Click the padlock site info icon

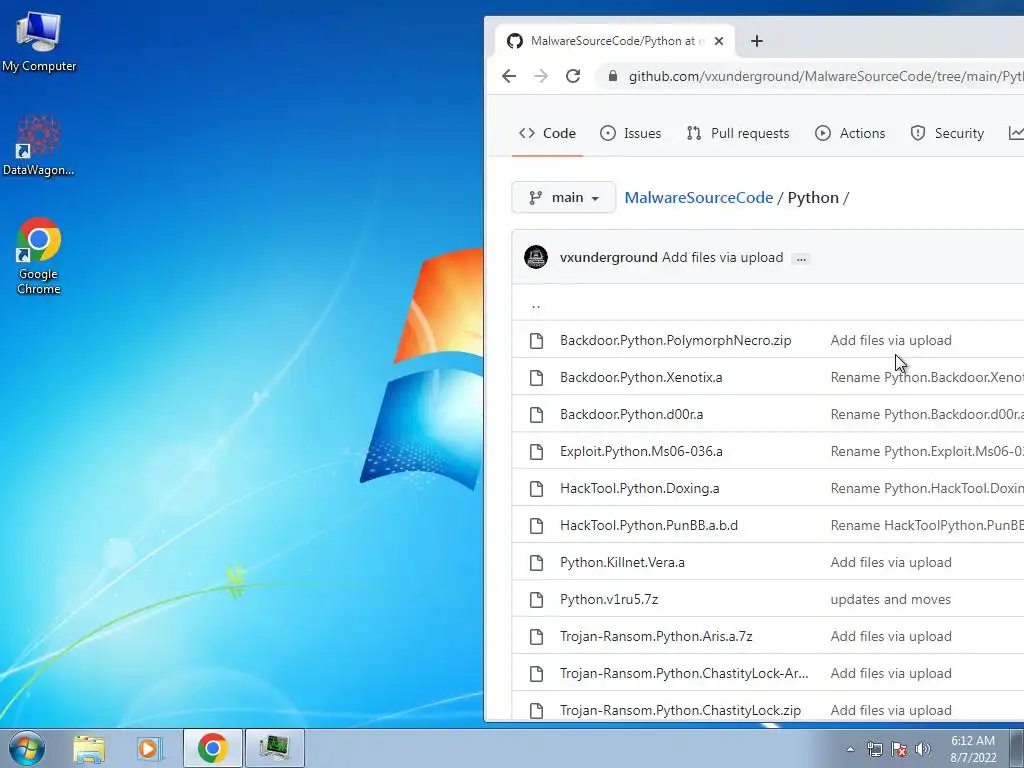613,76
